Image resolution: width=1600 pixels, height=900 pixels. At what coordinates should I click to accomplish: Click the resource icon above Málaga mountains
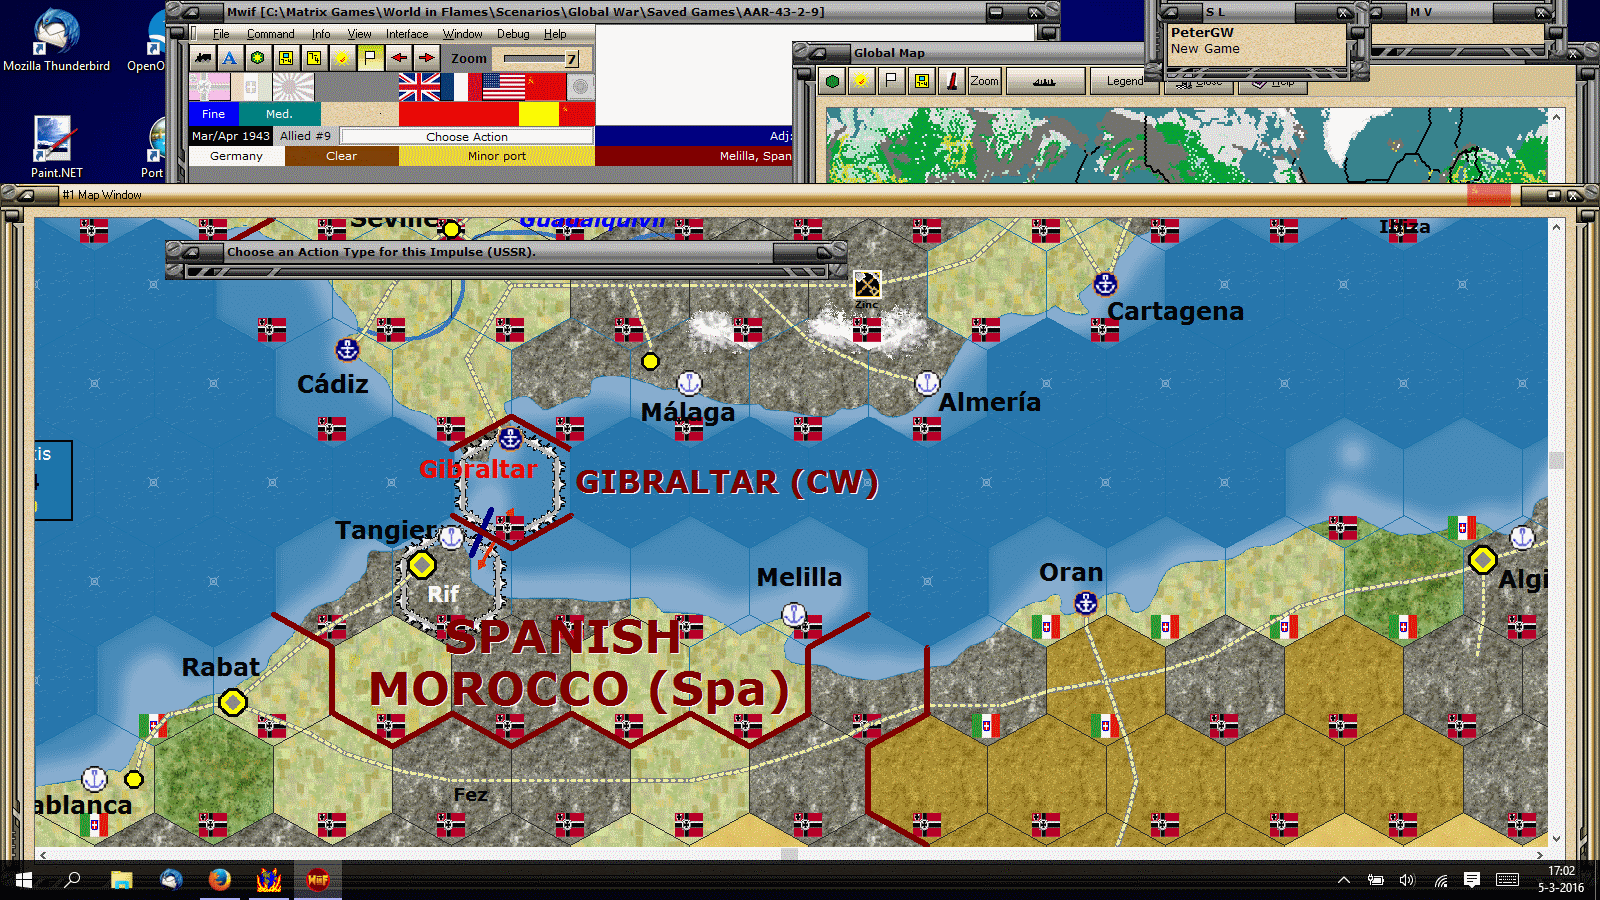click(867, 285)
